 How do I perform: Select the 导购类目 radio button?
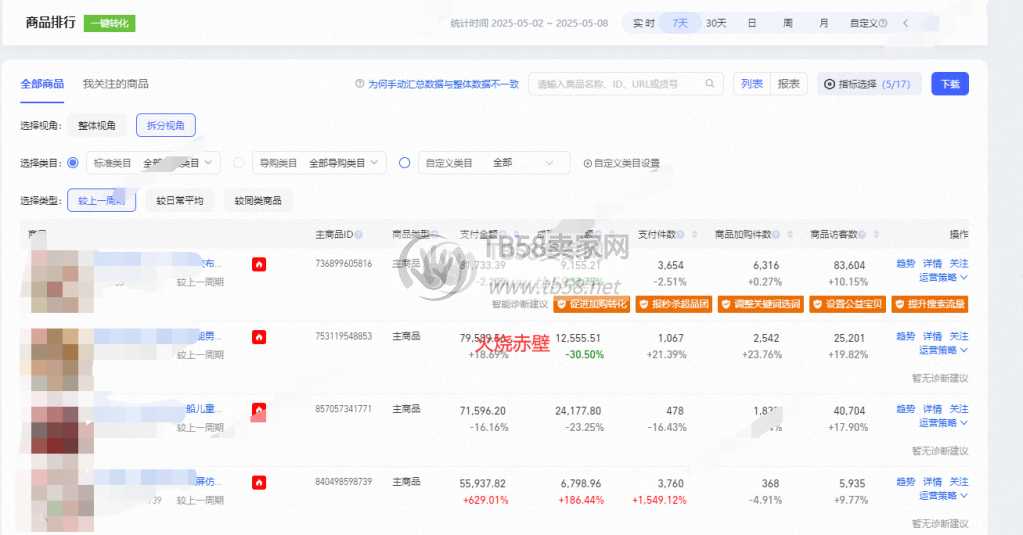[x=239, y=162]
